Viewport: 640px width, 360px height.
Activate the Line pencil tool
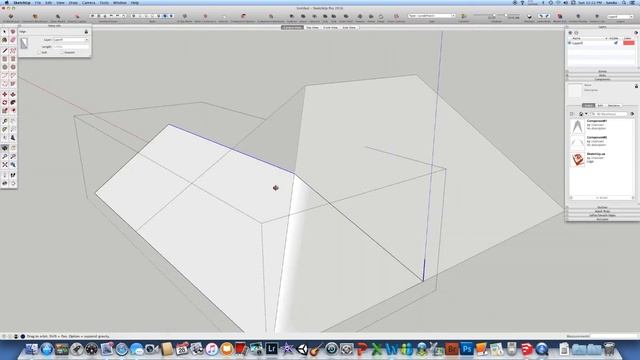click(4, 51)
